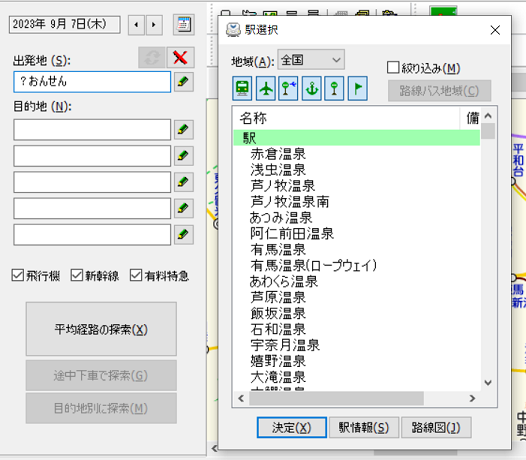Screen dimensions: 526x460
Task: Click the station list down scroll arrow
Action: 488,383
